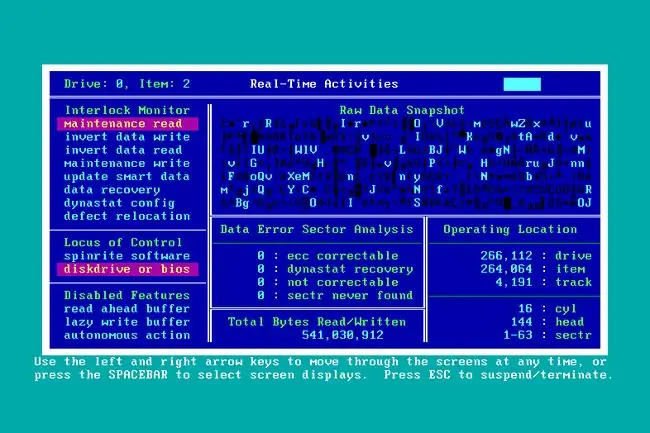
Task: Click the 541,030,912 byte total
Action: tap(342, 335)
